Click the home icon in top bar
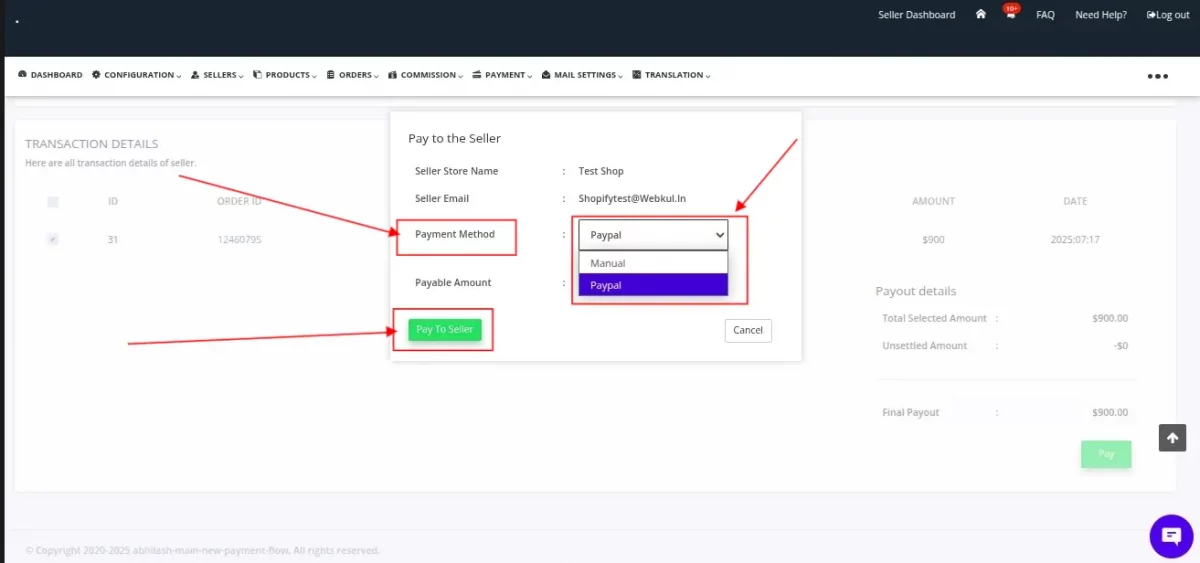 (981, 15)
